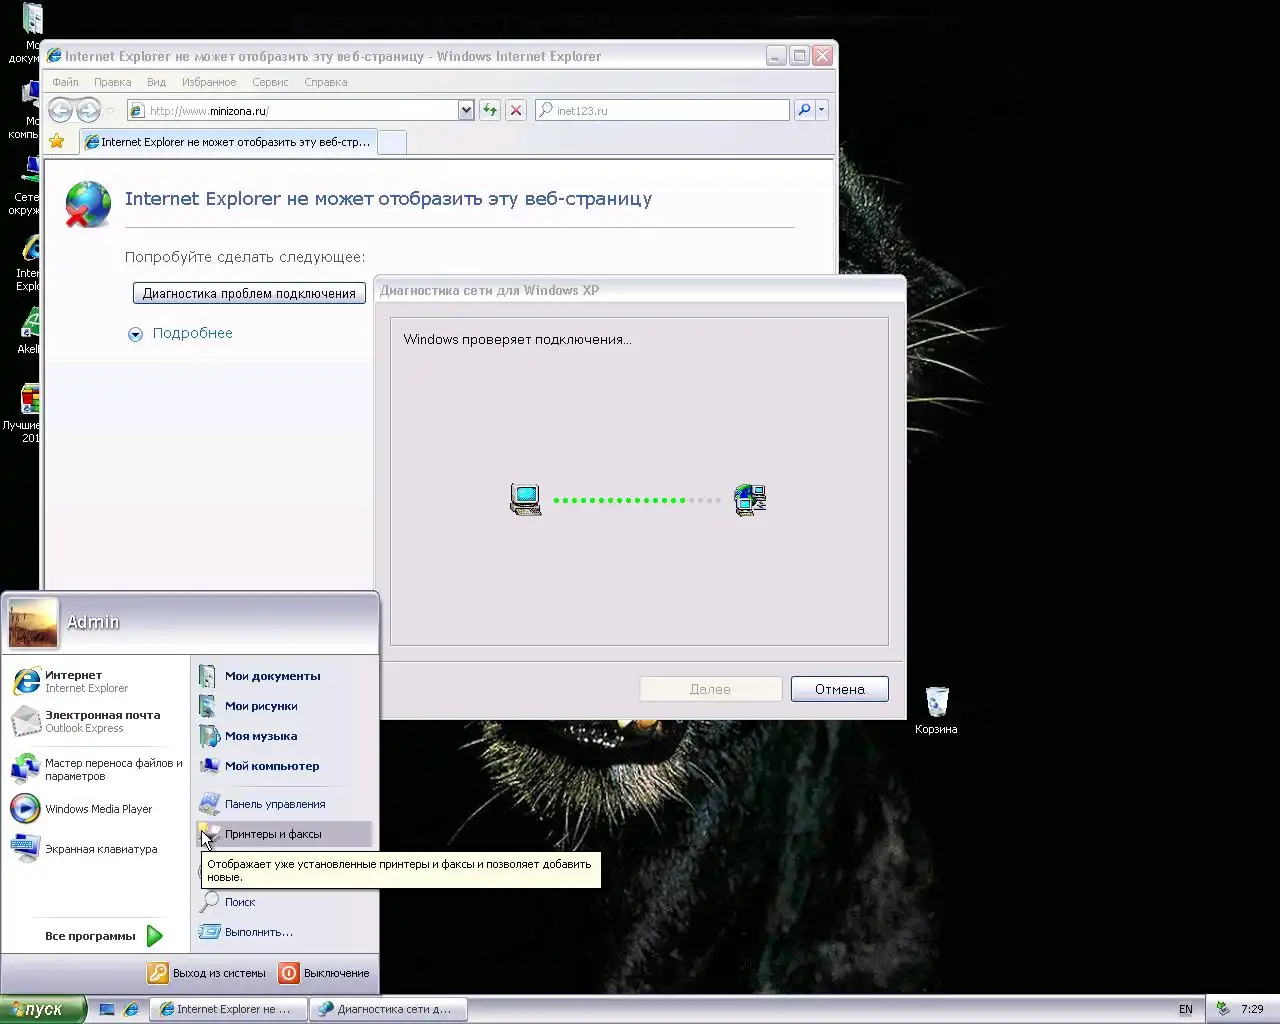This screenshot has width=1280, height=1024.
Task: Open Мои рисунки in Start menu
Action: click(285, 706)
